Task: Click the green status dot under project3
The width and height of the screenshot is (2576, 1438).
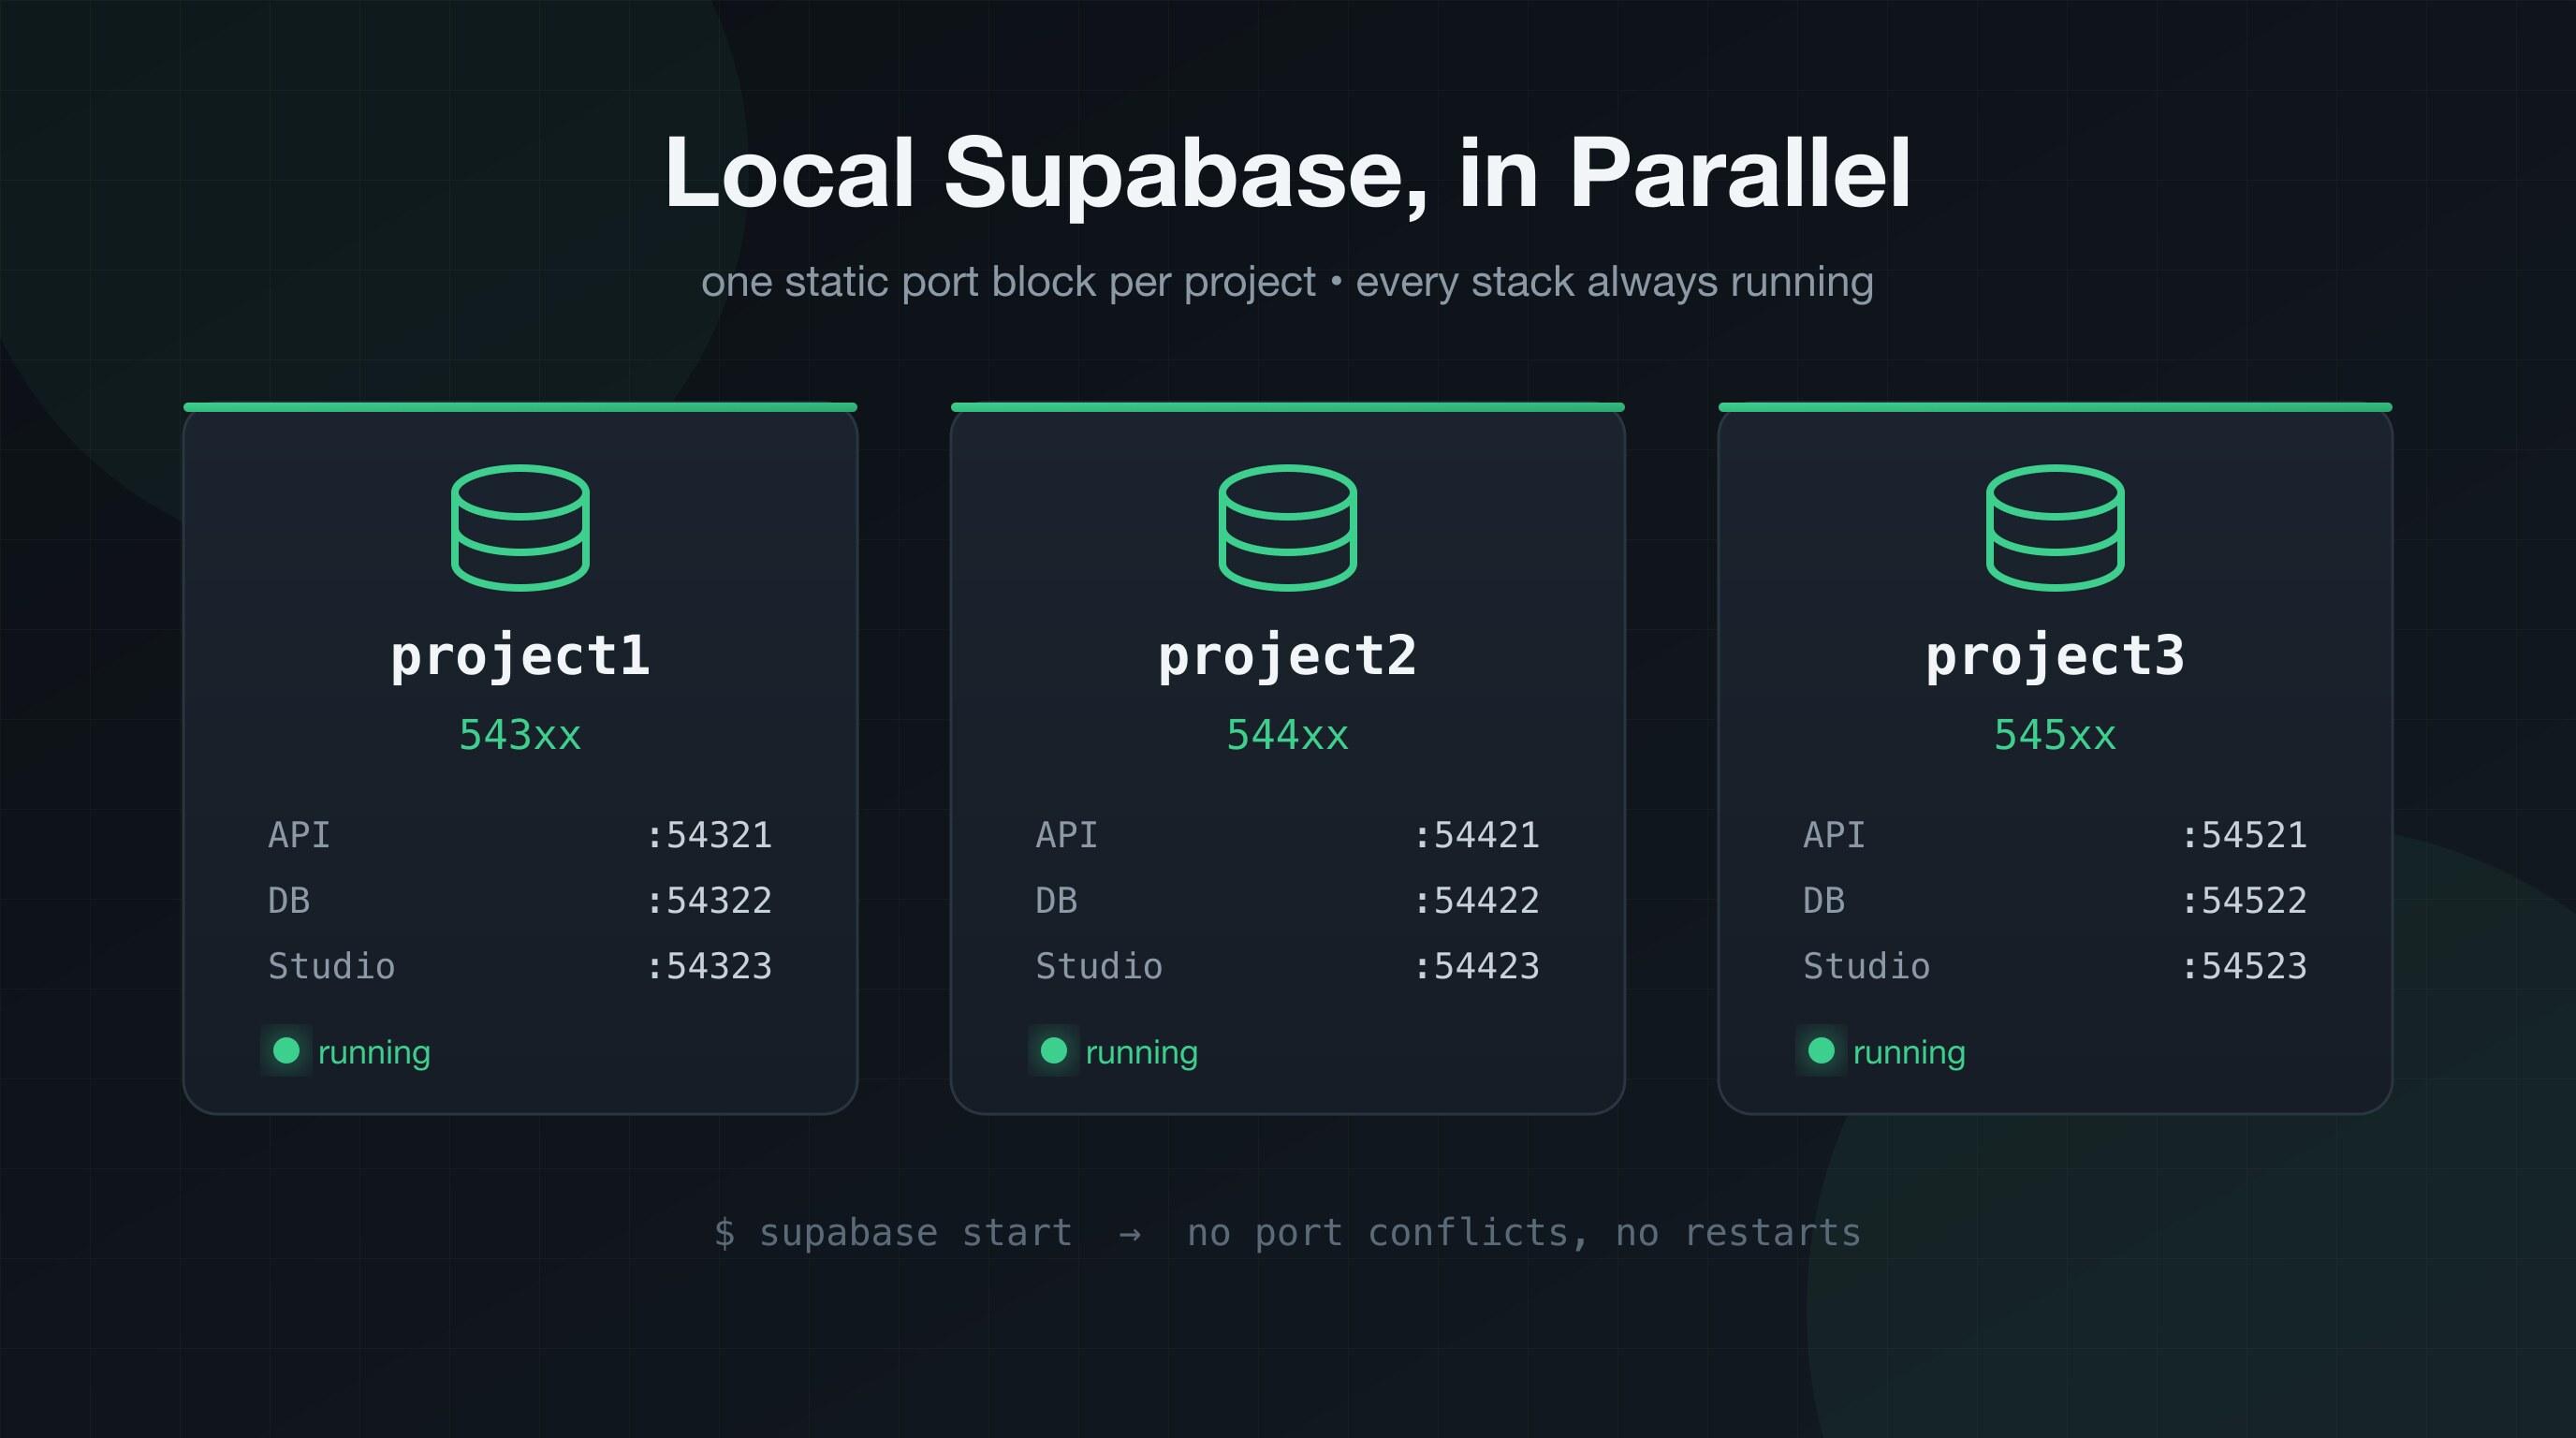Action: (x=1821, y=1050)
